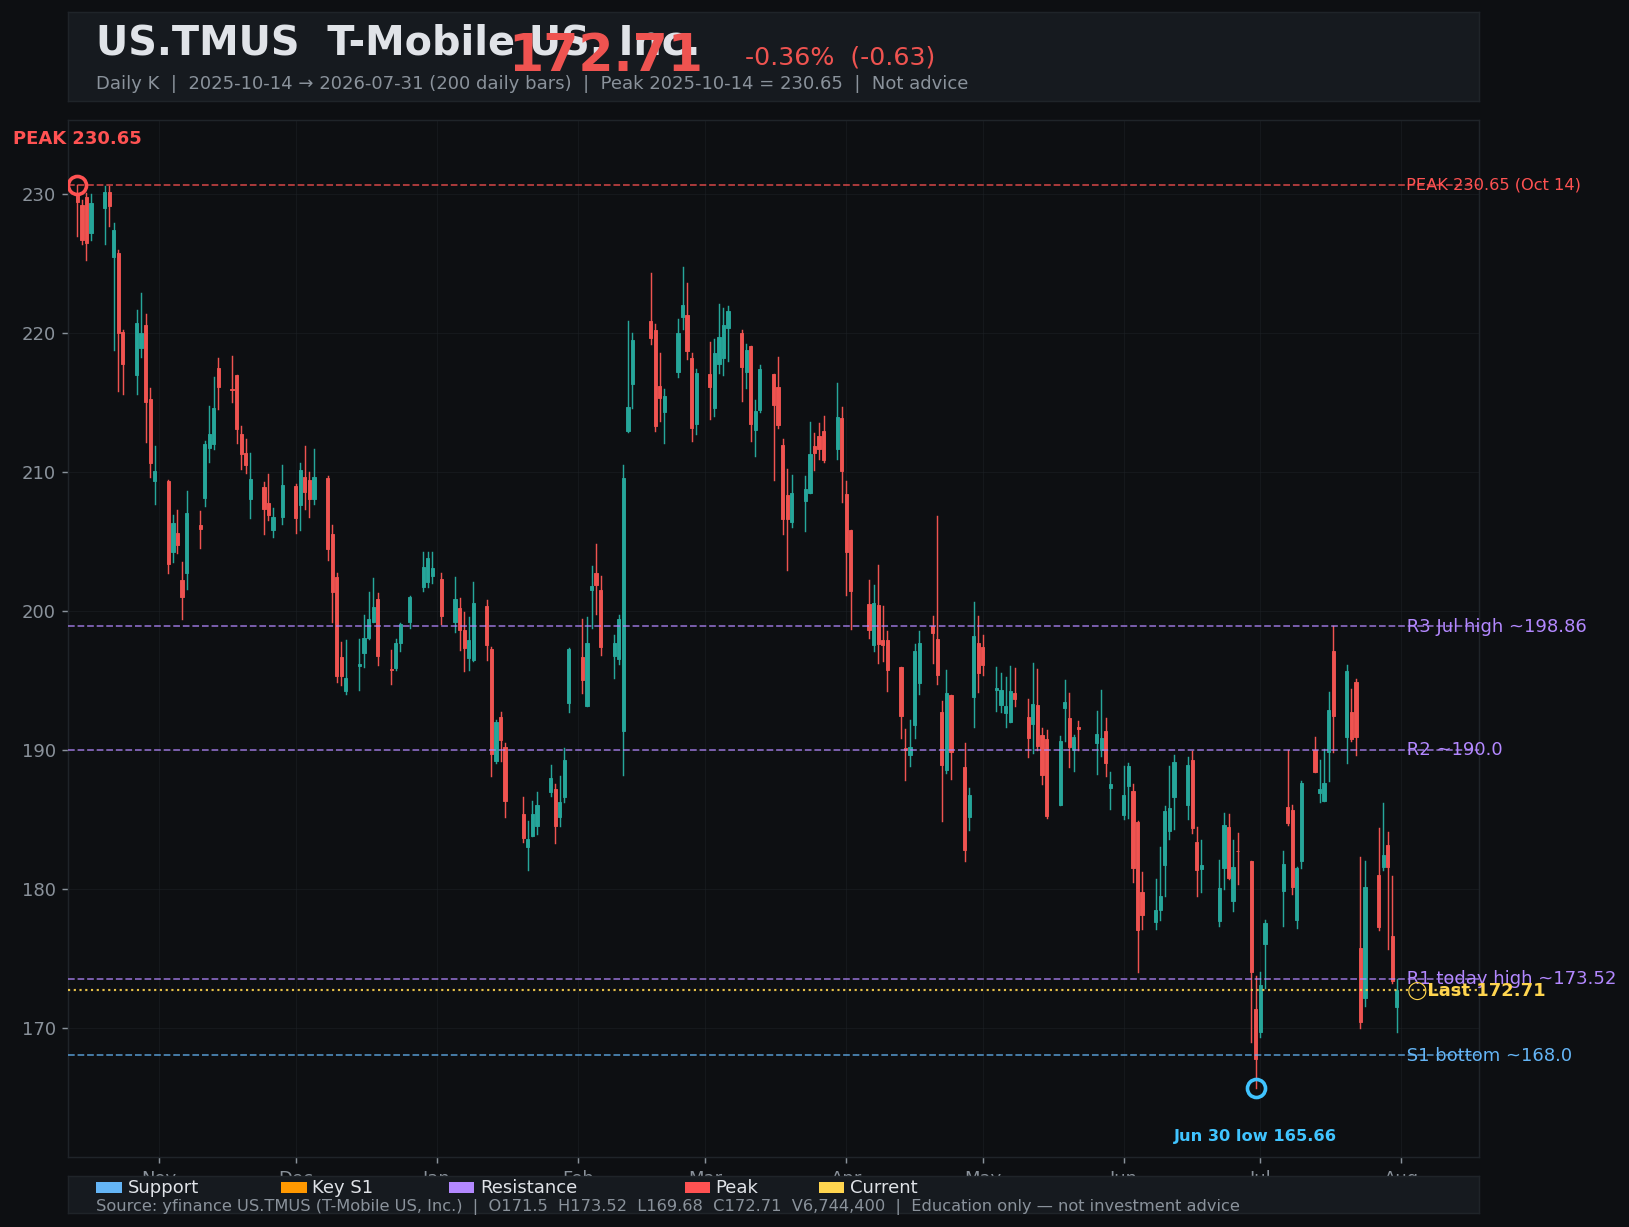Click the "S1 bottom ~168.0" support label

point(1489,1055)
